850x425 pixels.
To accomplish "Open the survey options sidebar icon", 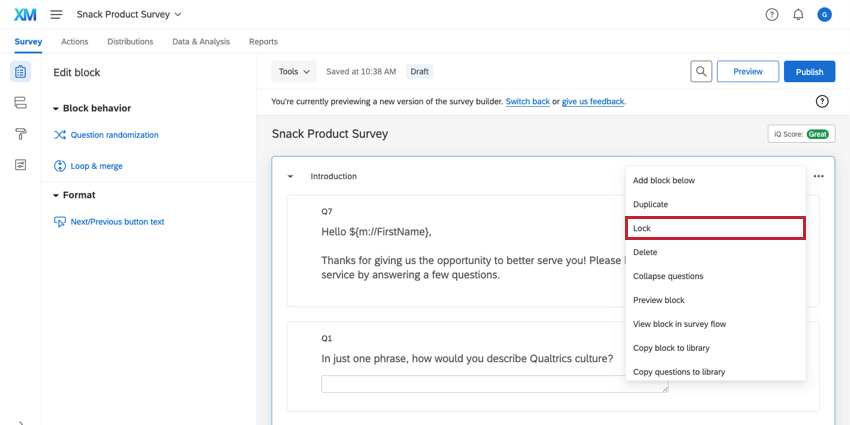I will (21, 165).
